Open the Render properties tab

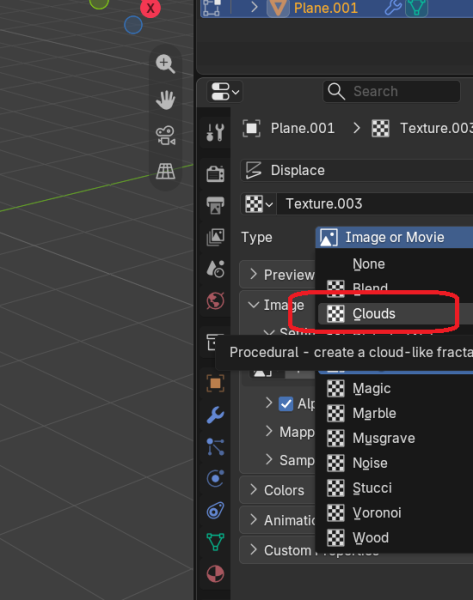(x=215, y=174)
